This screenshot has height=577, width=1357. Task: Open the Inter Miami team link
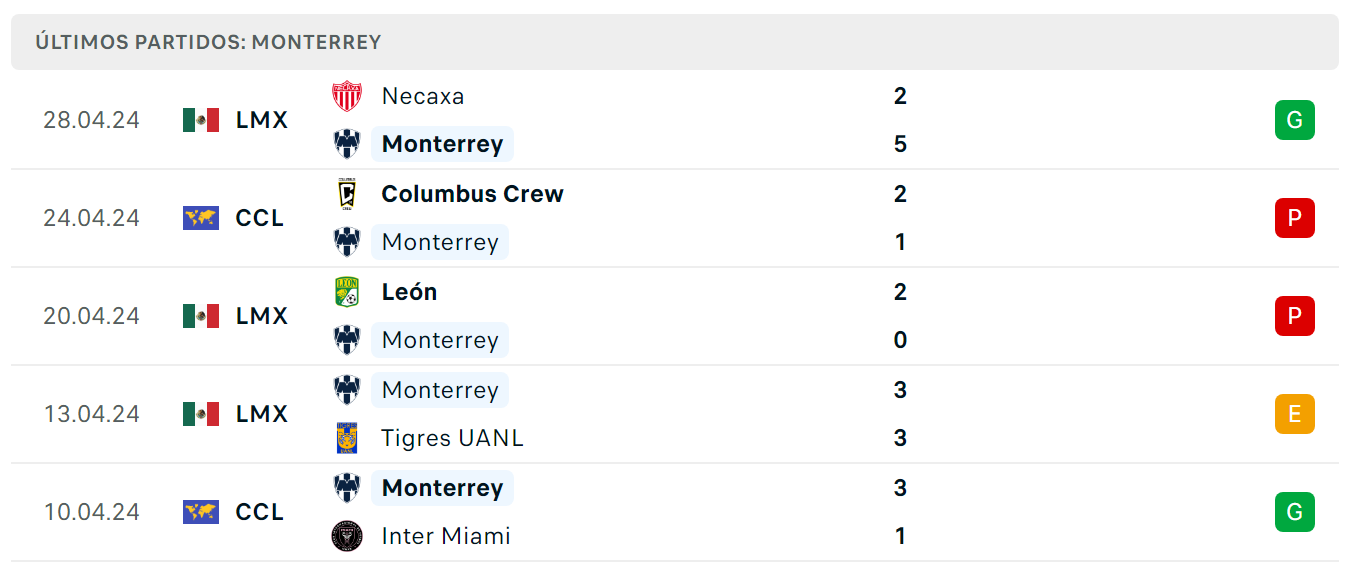[x=446, y=536]
